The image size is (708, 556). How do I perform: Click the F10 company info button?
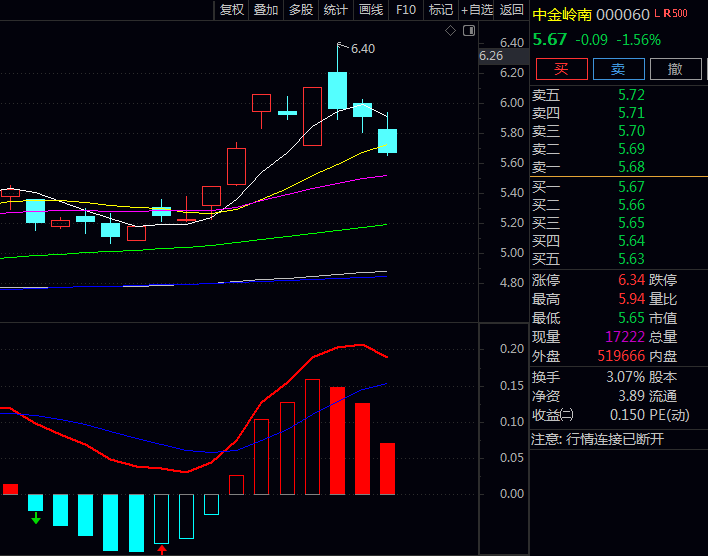tap(405, 10)
